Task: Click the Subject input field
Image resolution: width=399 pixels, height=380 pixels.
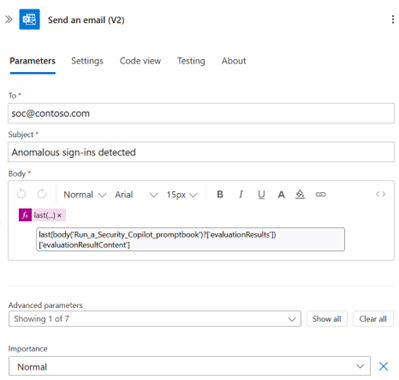Action: 201,152
